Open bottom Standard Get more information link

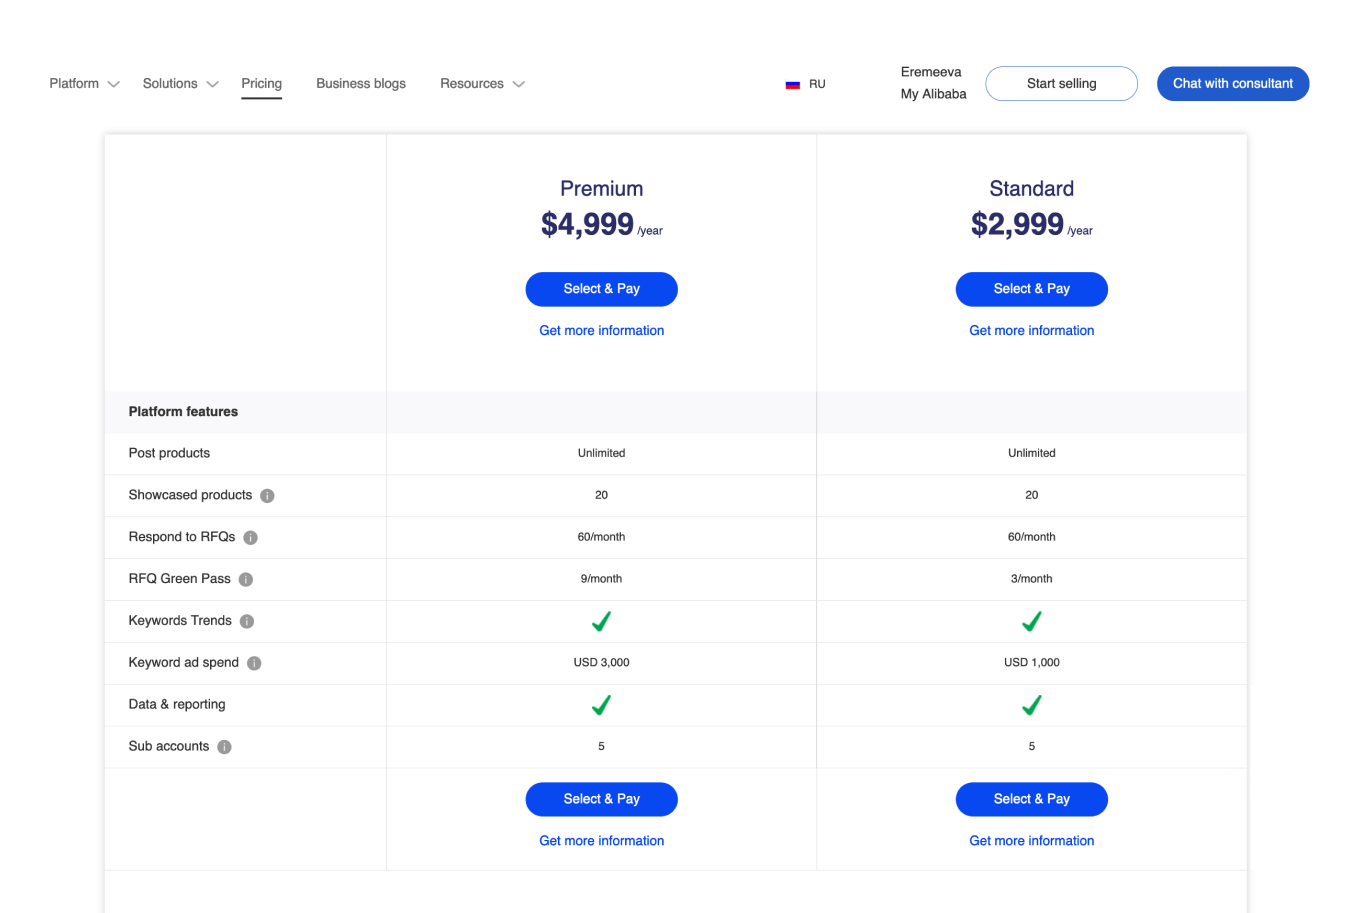1032,841
